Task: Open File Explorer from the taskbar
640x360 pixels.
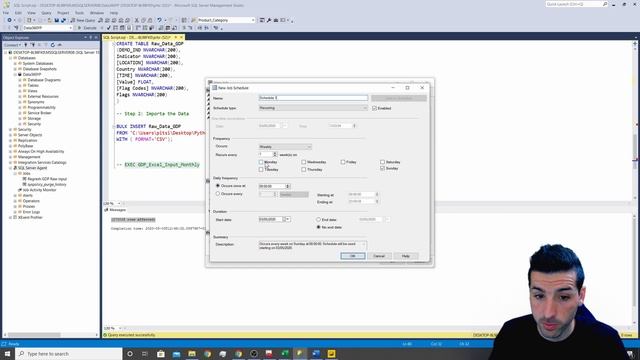Action: click(192, 353)
